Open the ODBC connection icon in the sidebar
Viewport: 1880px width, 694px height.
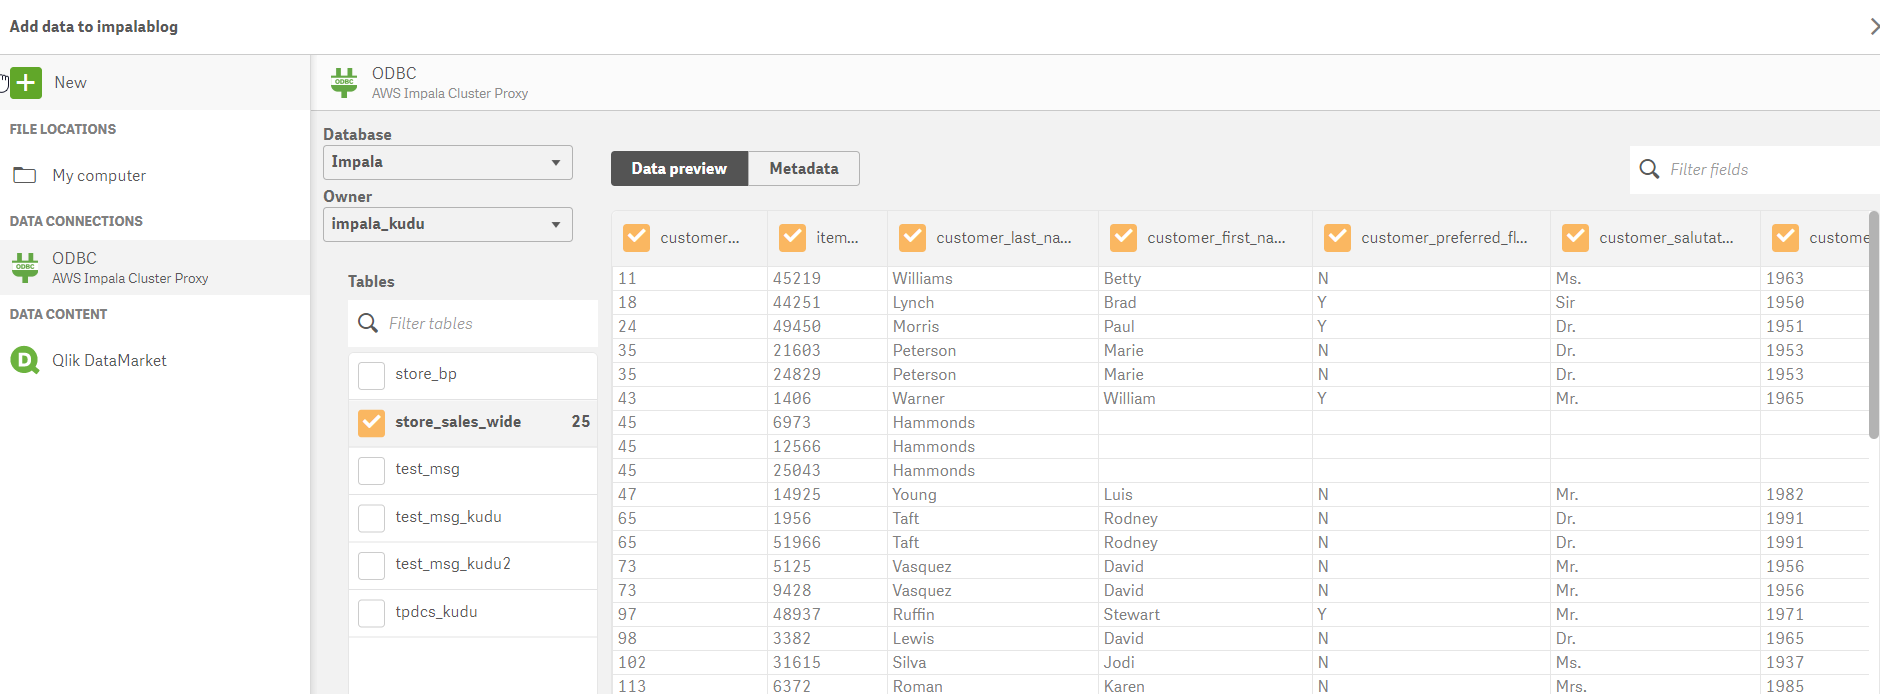pos(25,267)
